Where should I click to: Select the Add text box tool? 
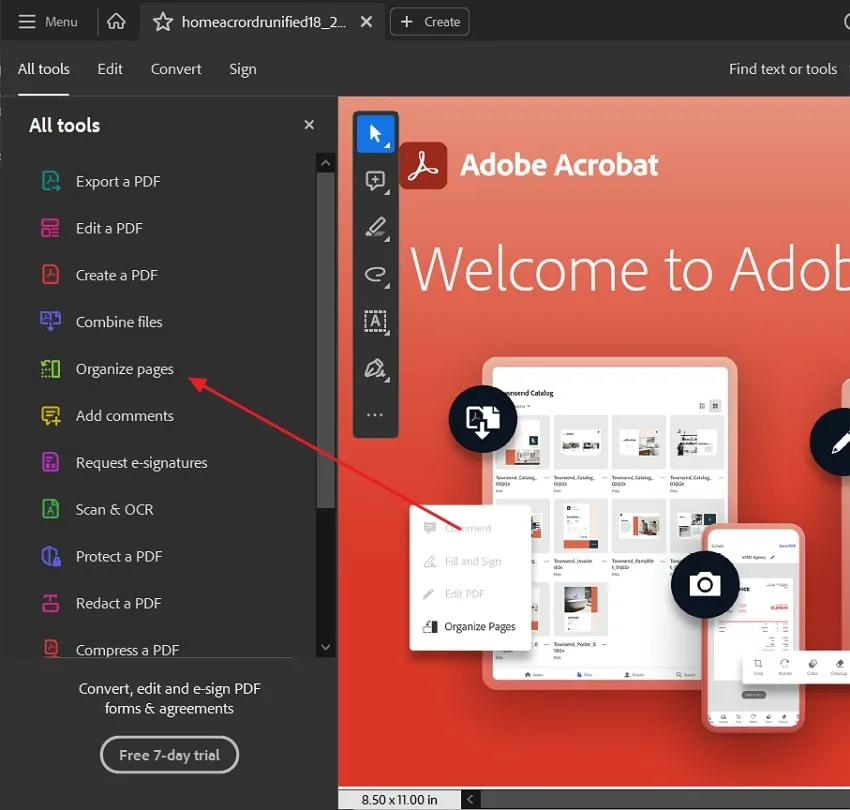(x=375, y=321)
